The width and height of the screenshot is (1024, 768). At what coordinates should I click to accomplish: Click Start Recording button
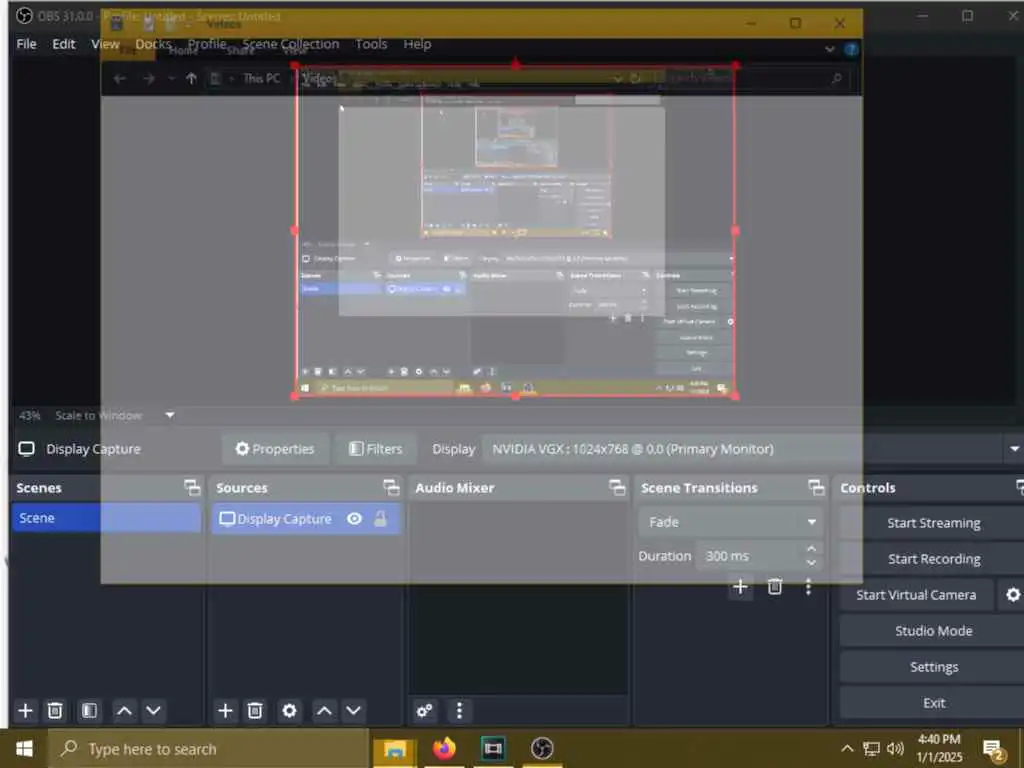tap(933, 559)
